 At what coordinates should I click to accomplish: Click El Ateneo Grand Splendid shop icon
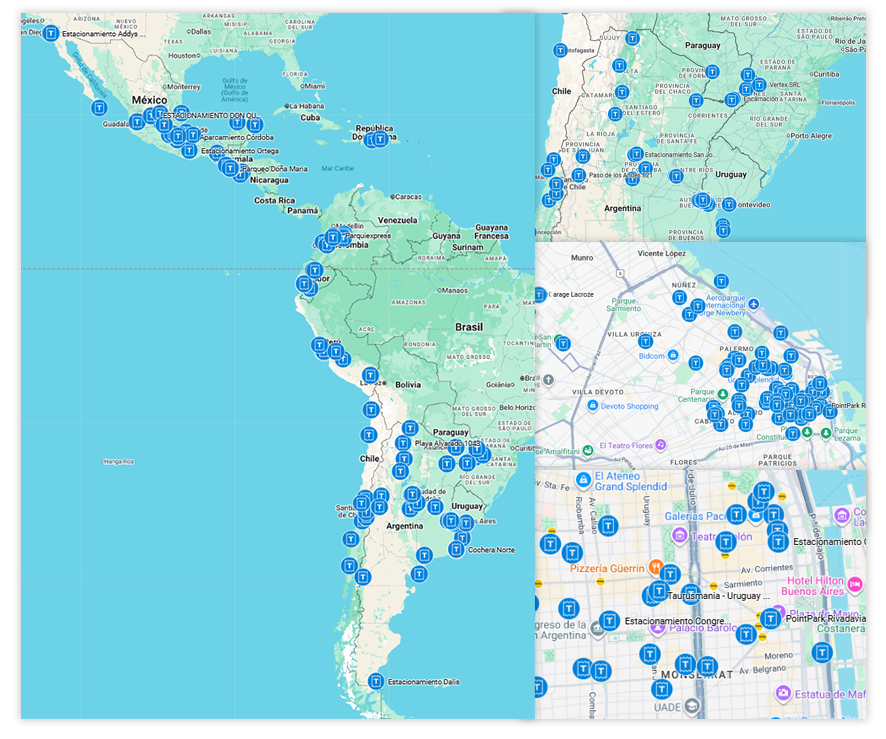[x=581, y=480]
